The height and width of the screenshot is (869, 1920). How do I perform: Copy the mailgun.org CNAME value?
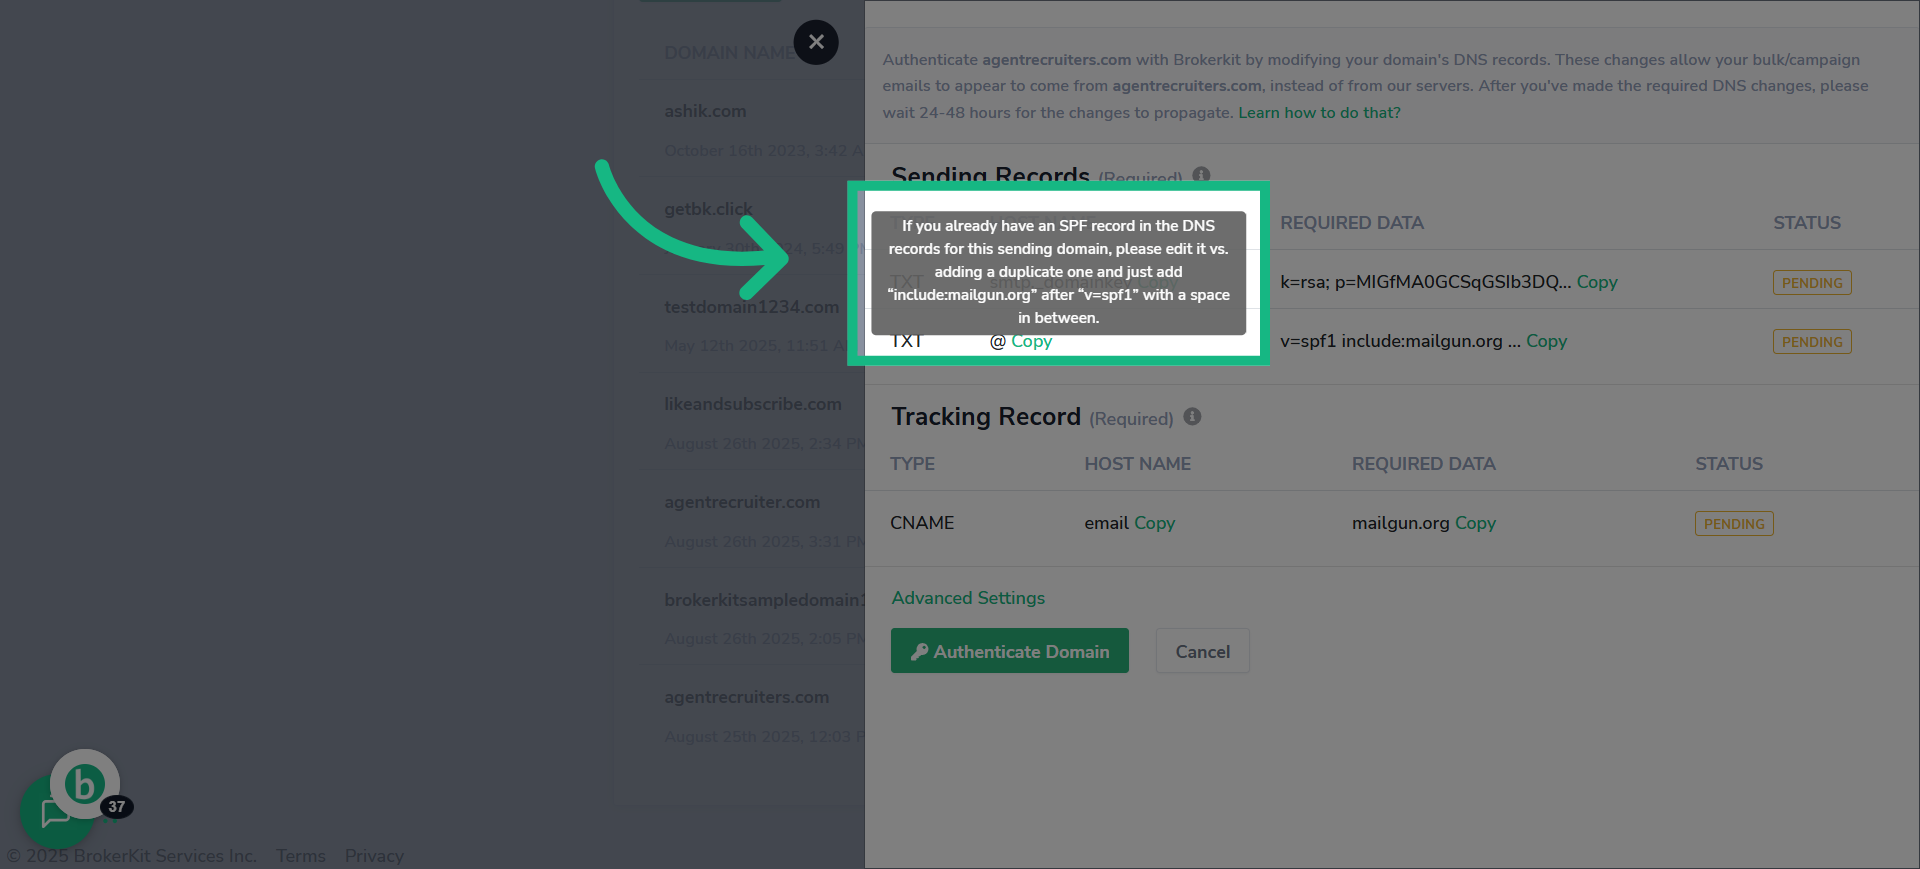pos(1475,523)
